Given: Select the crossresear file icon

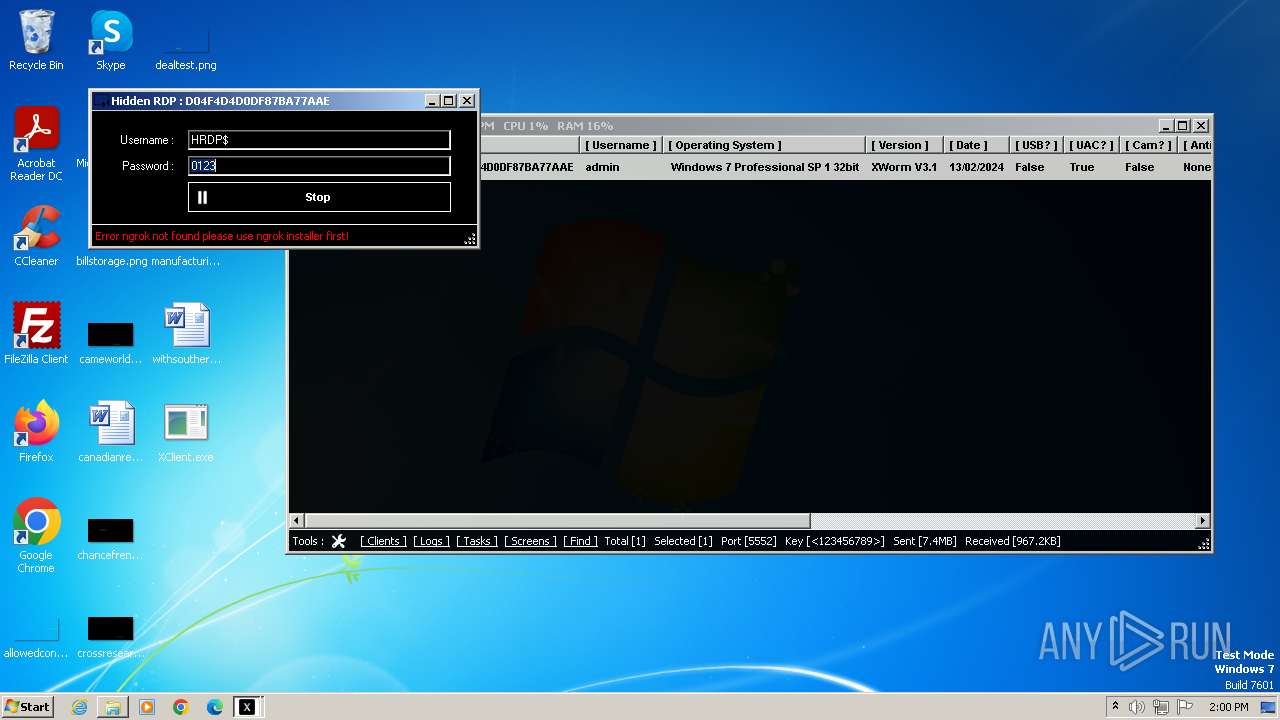Looking at the screenshot, I should click(x=110, y=636).
